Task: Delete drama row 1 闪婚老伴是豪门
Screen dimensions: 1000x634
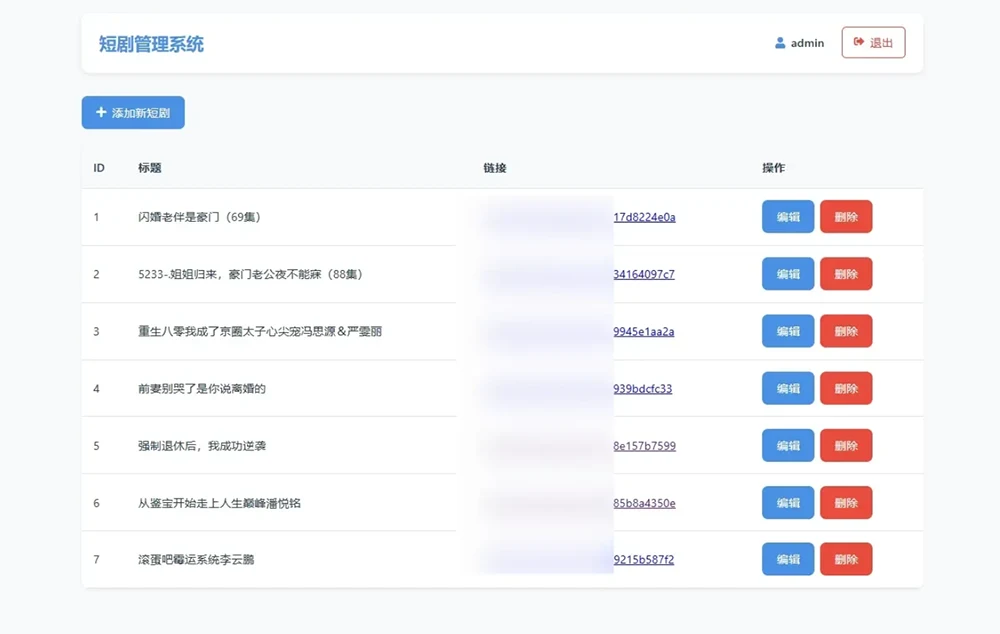Action: pos(845,217)
